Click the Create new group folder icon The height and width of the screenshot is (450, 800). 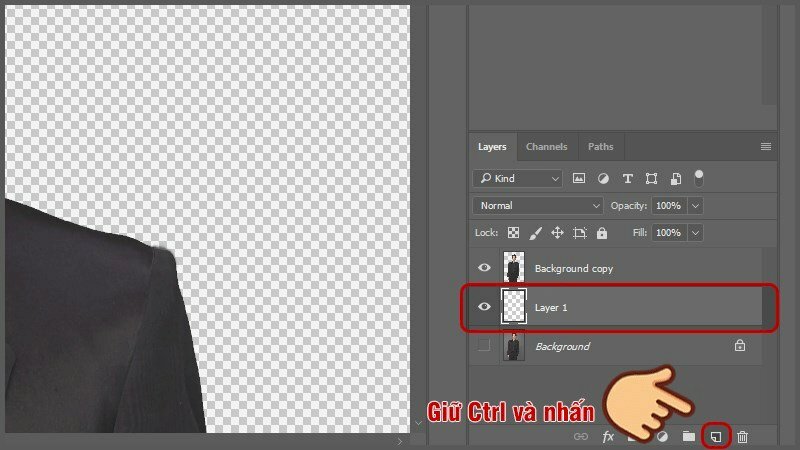[688, 436]
